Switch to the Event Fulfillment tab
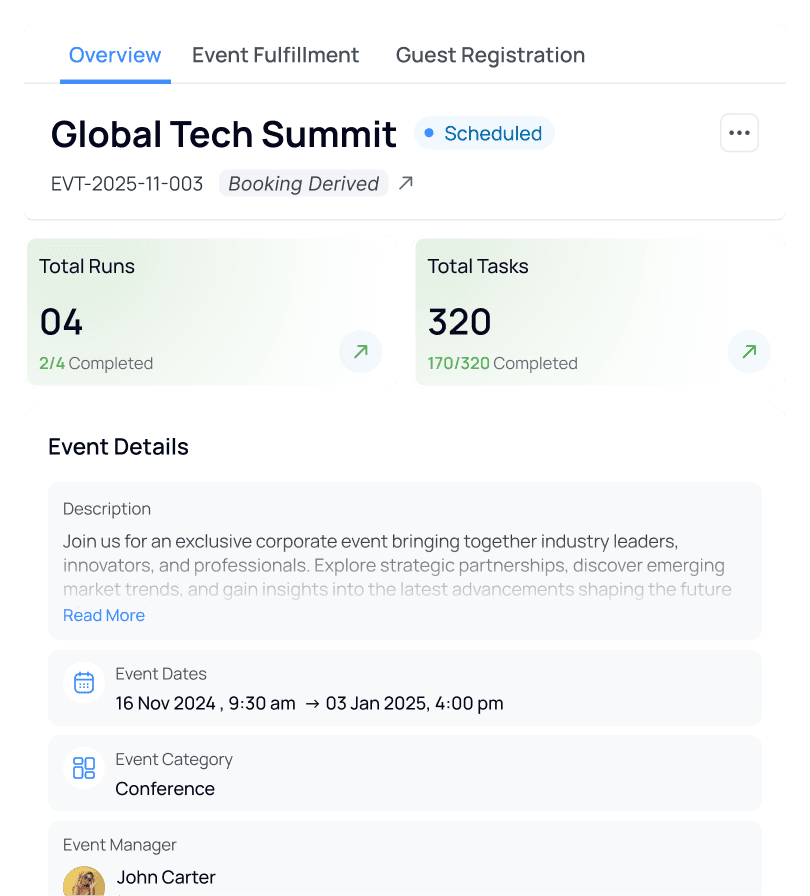Screen dimensions: 810x896 276,55
